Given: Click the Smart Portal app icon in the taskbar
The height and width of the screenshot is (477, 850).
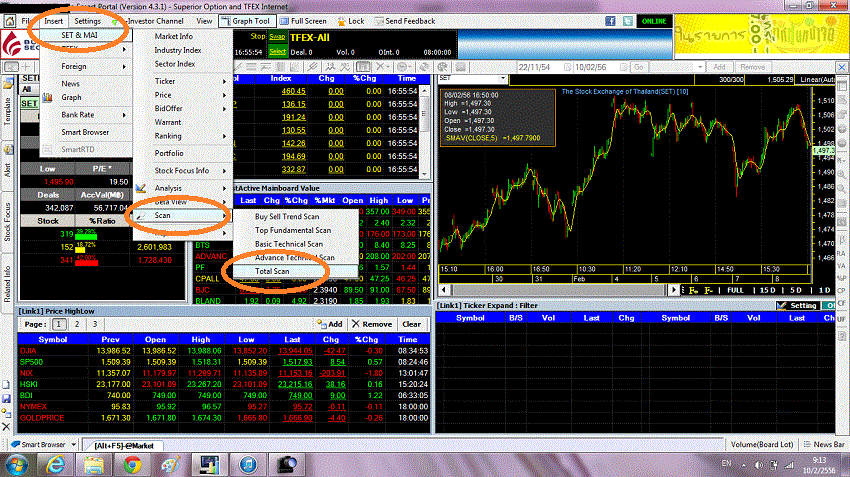Looking at the screenshot, I should tap(209, 465).
